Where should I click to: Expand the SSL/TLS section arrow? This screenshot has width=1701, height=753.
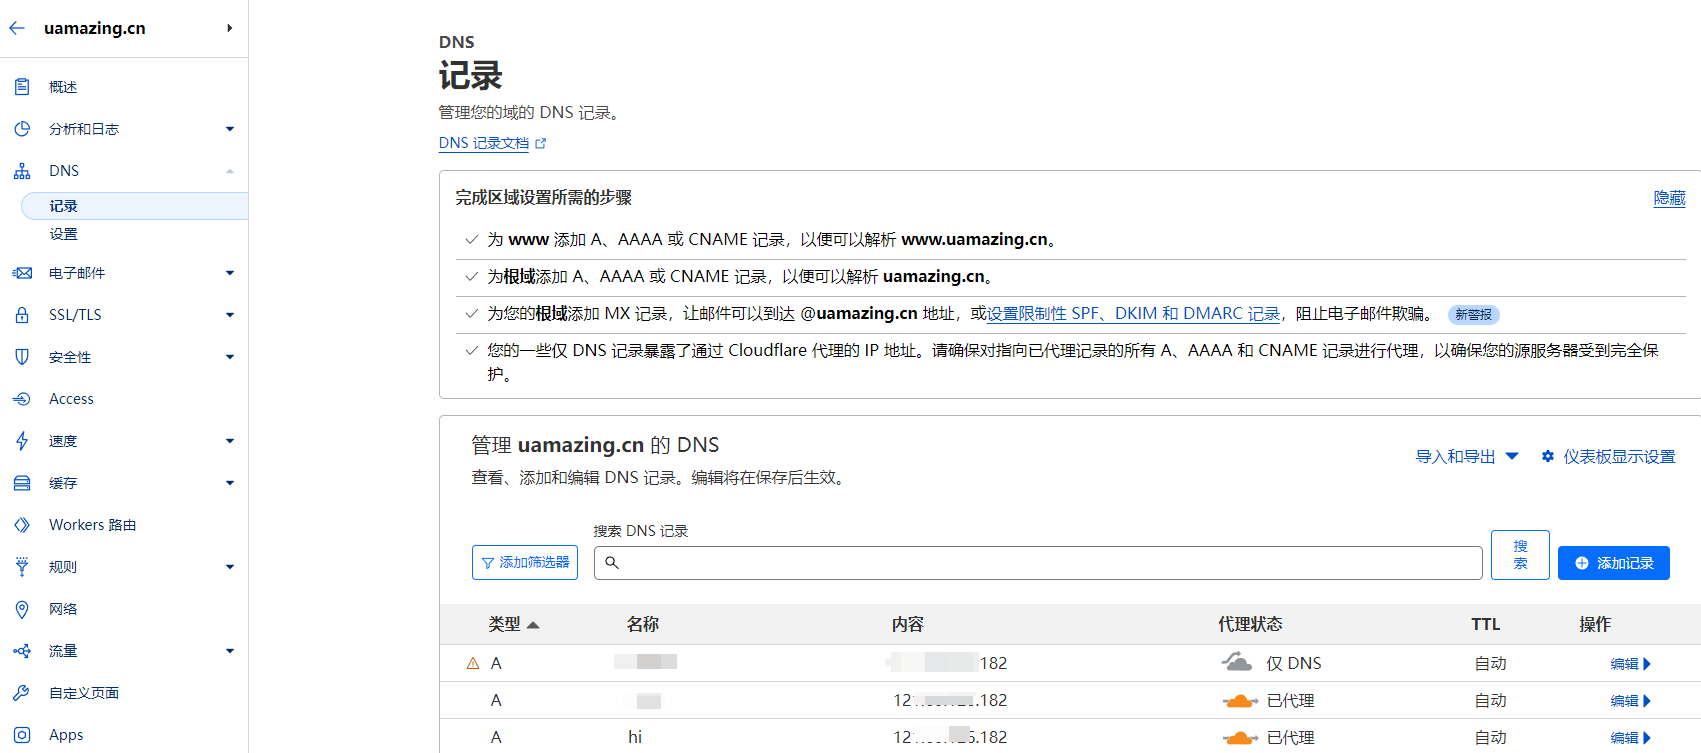[x=230, y=315]
